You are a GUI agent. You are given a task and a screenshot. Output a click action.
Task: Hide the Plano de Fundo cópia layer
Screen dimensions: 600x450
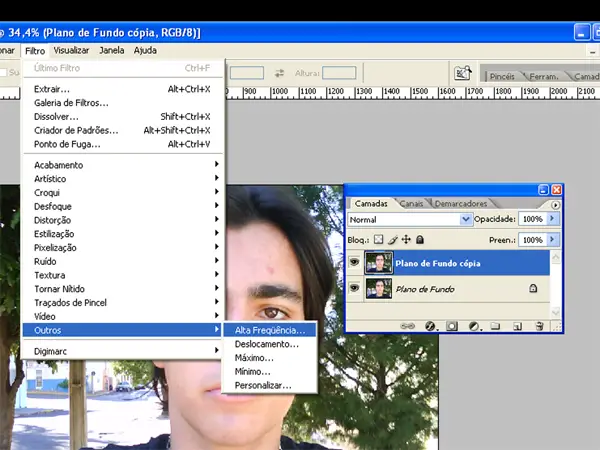[353, 263]
